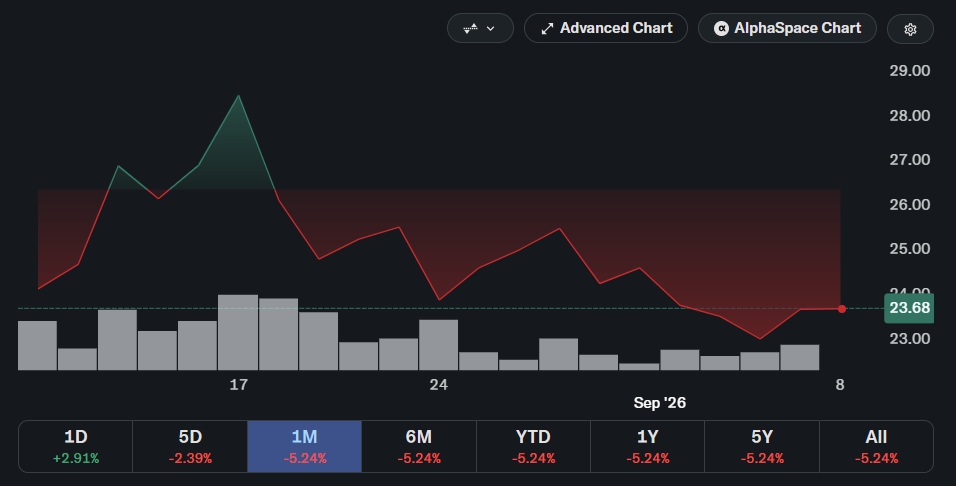Image resolution: width=956 pixels, height=486 pixels.
Task: Open the Advanced Chart
Action: (605, 28)
